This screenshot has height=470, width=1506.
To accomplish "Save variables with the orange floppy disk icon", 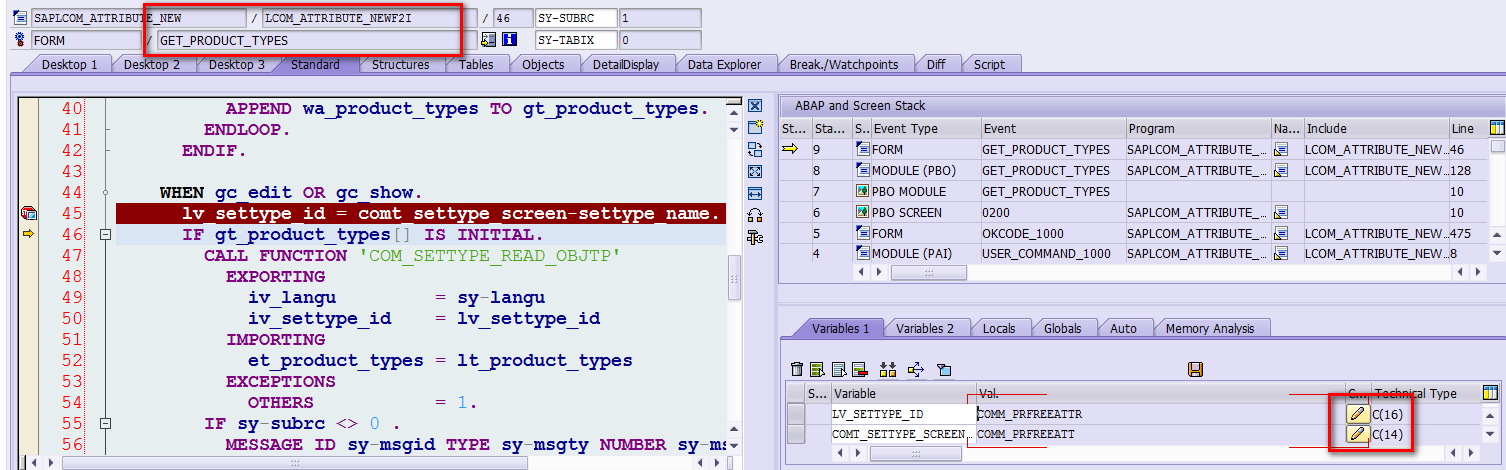I will coord(1194,370).
